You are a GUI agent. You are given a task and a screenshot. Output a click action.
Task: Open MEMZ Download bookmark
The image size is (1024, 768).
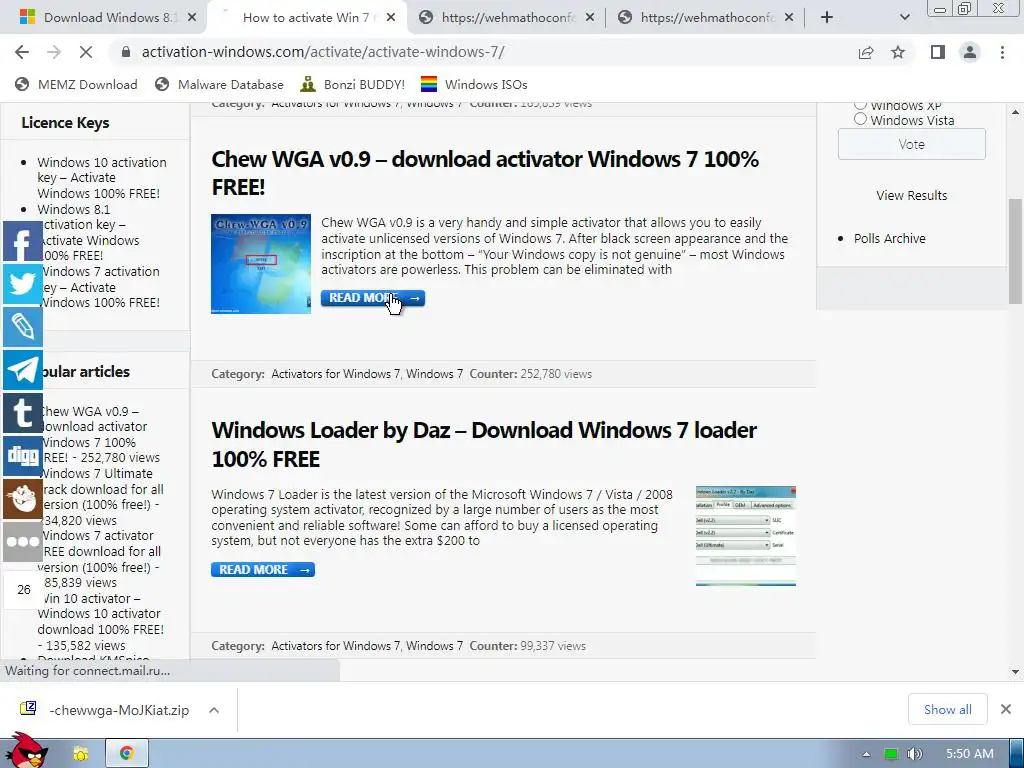coord(76,84)
